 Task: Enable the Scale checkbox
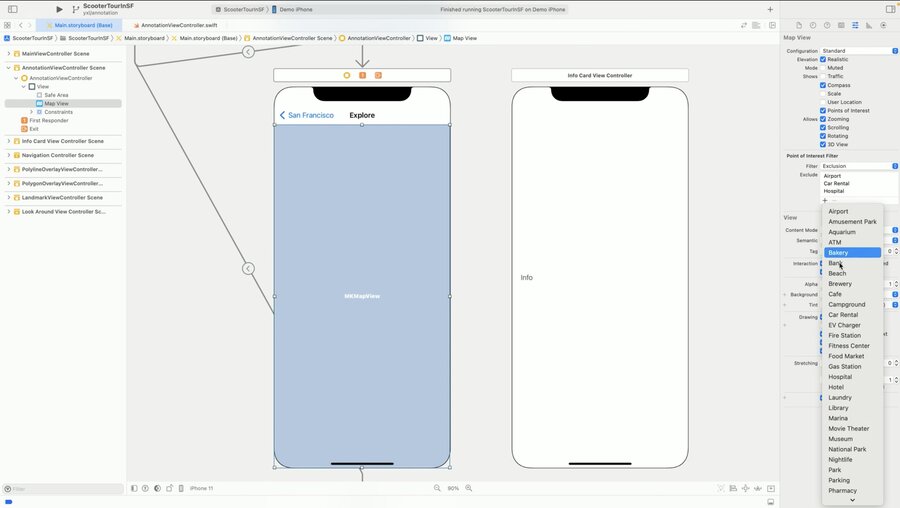click(823, 94)
